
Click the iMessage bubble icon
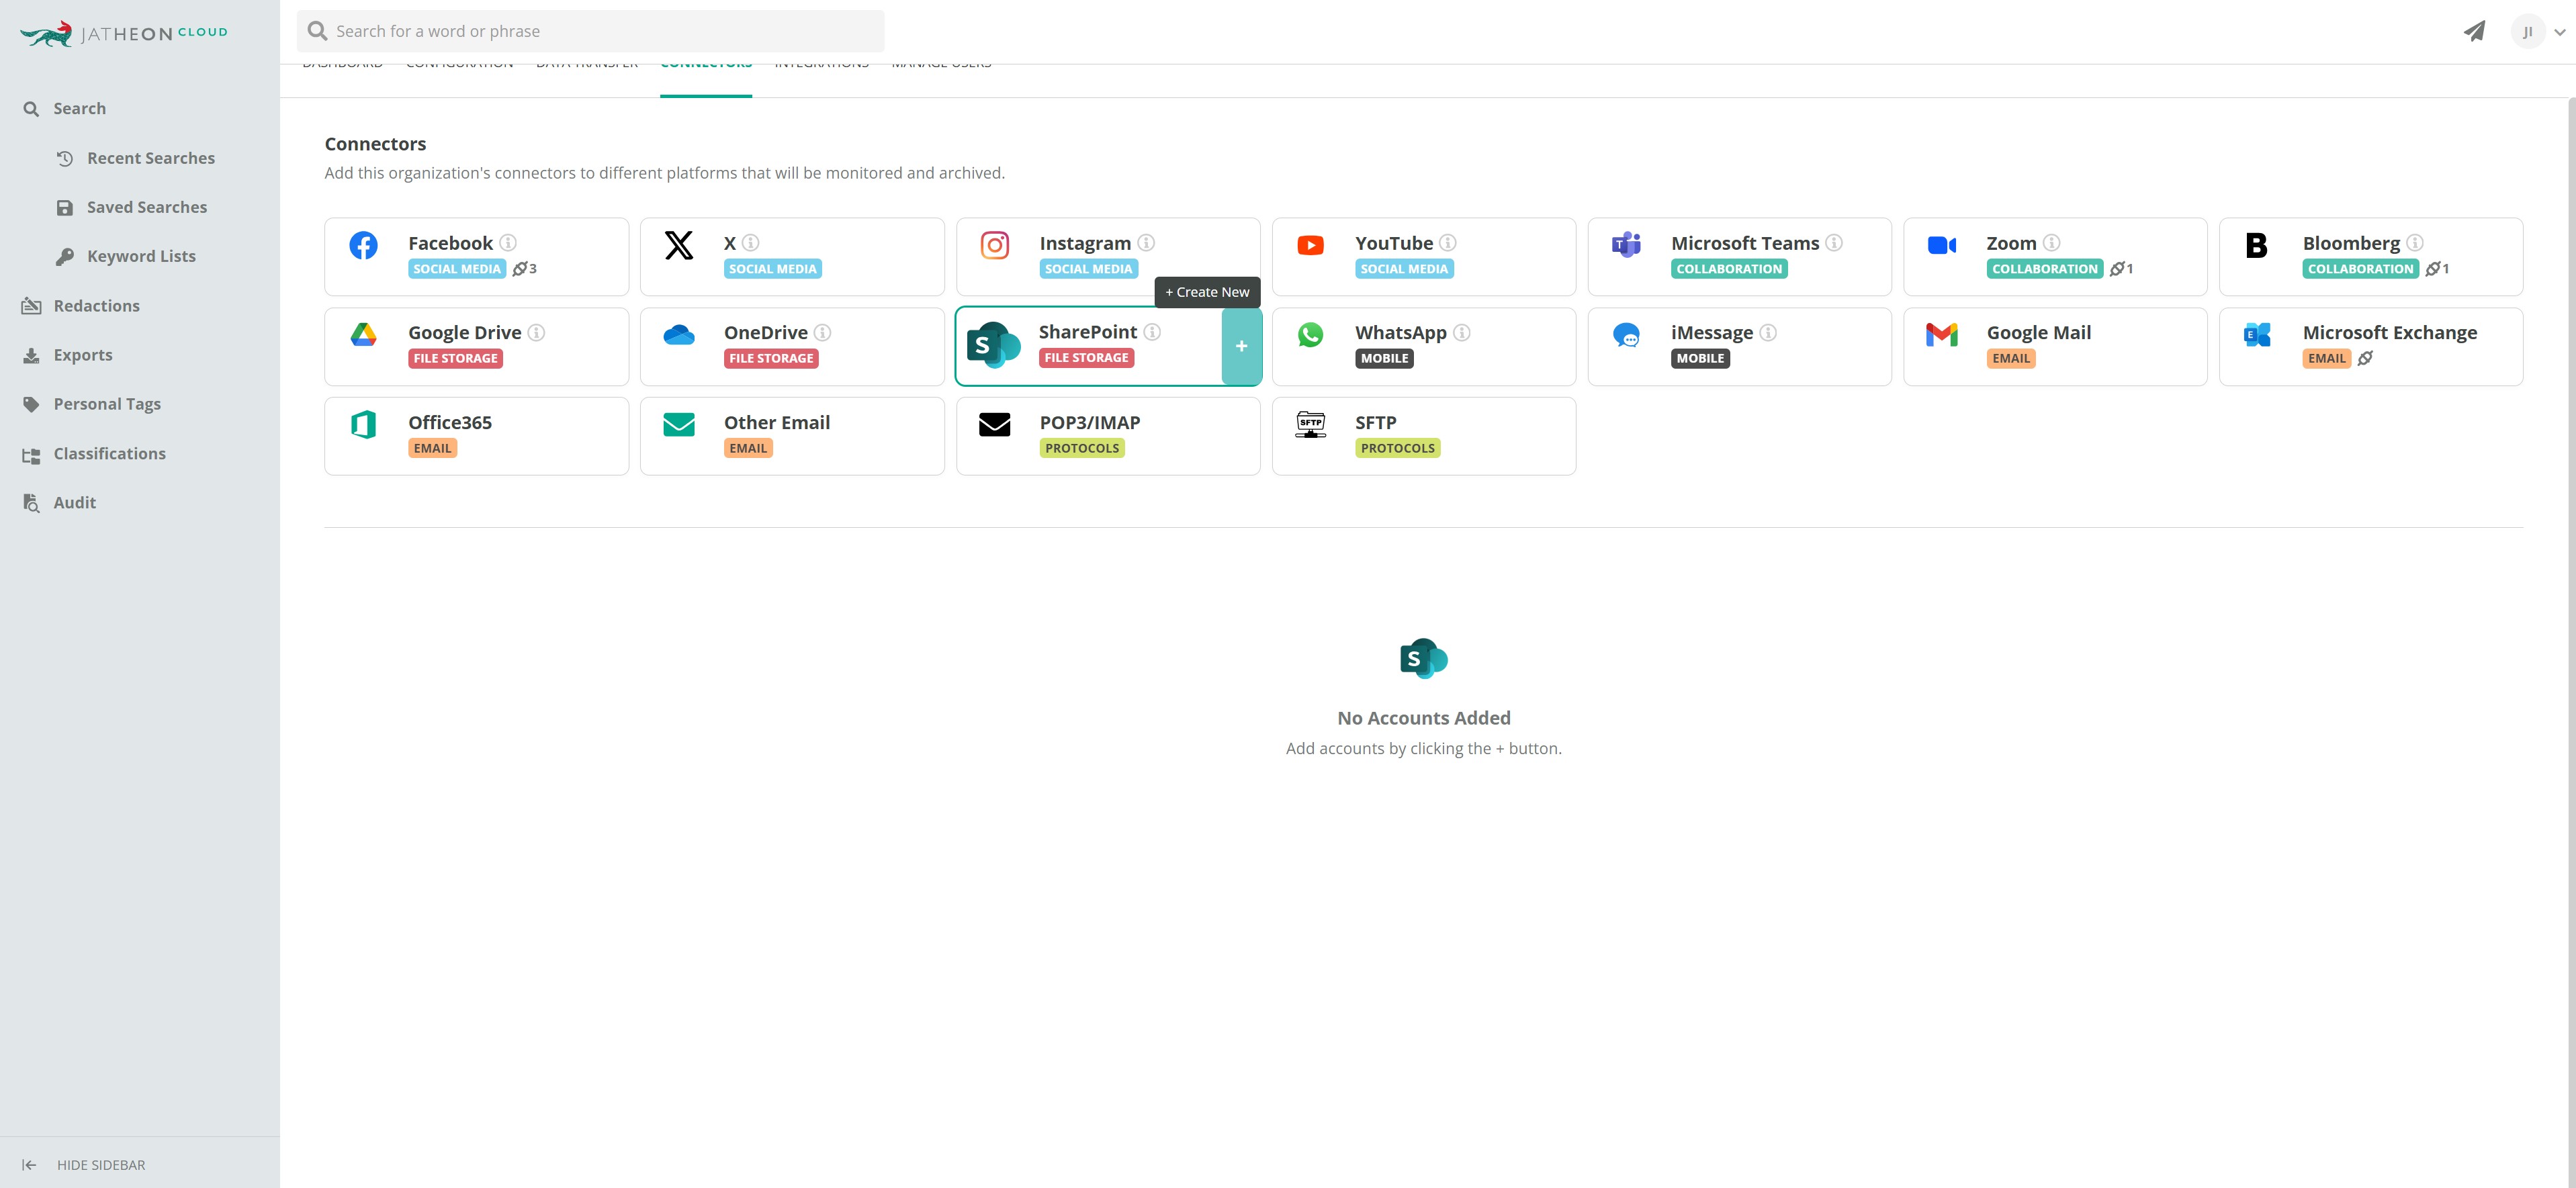(1626, 335)
